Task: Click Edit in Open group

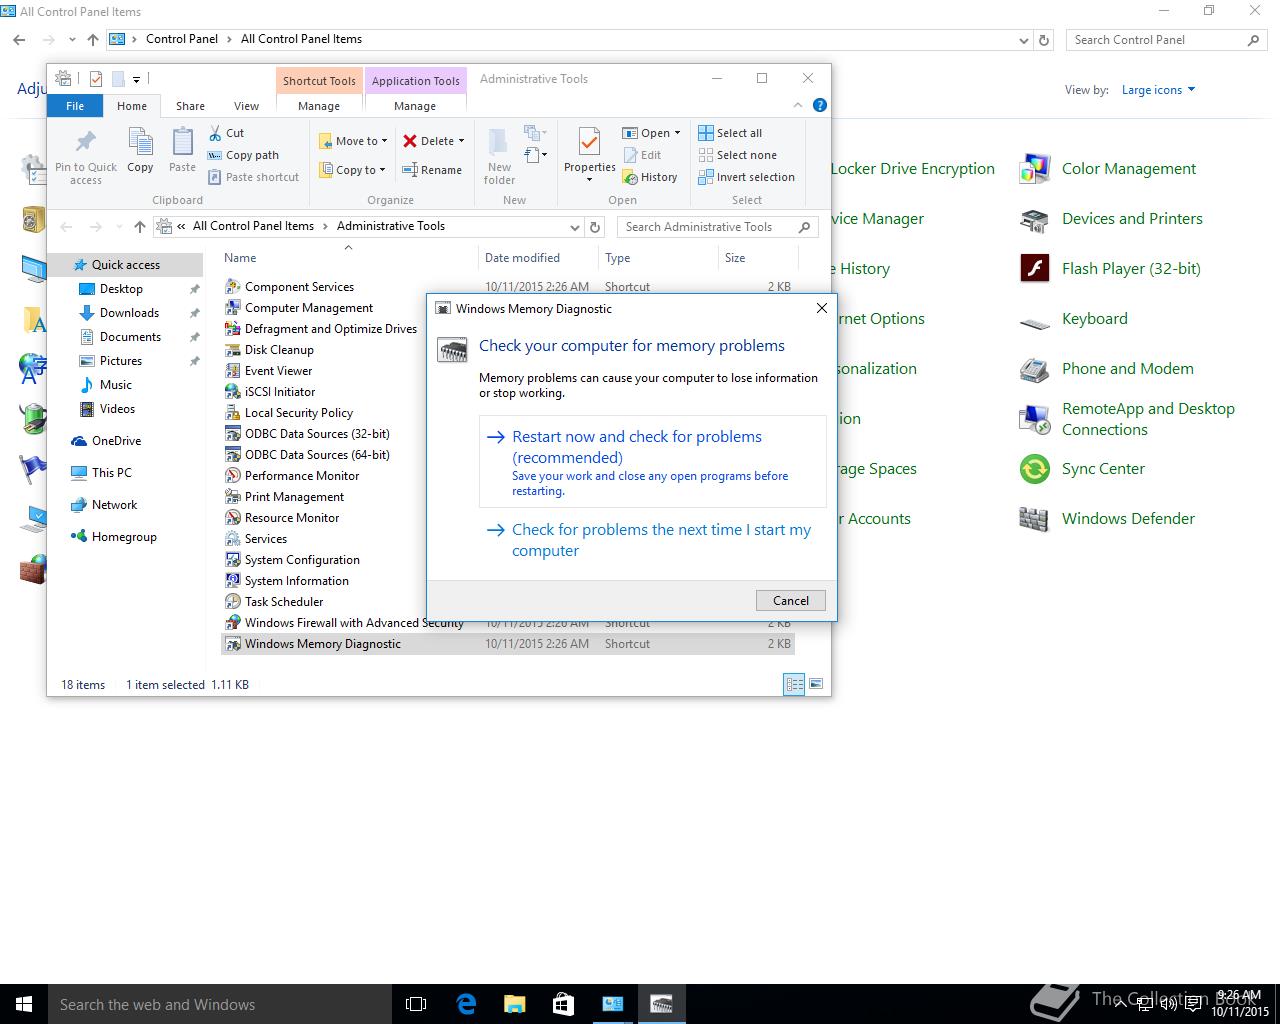Action: click(642, 155)
